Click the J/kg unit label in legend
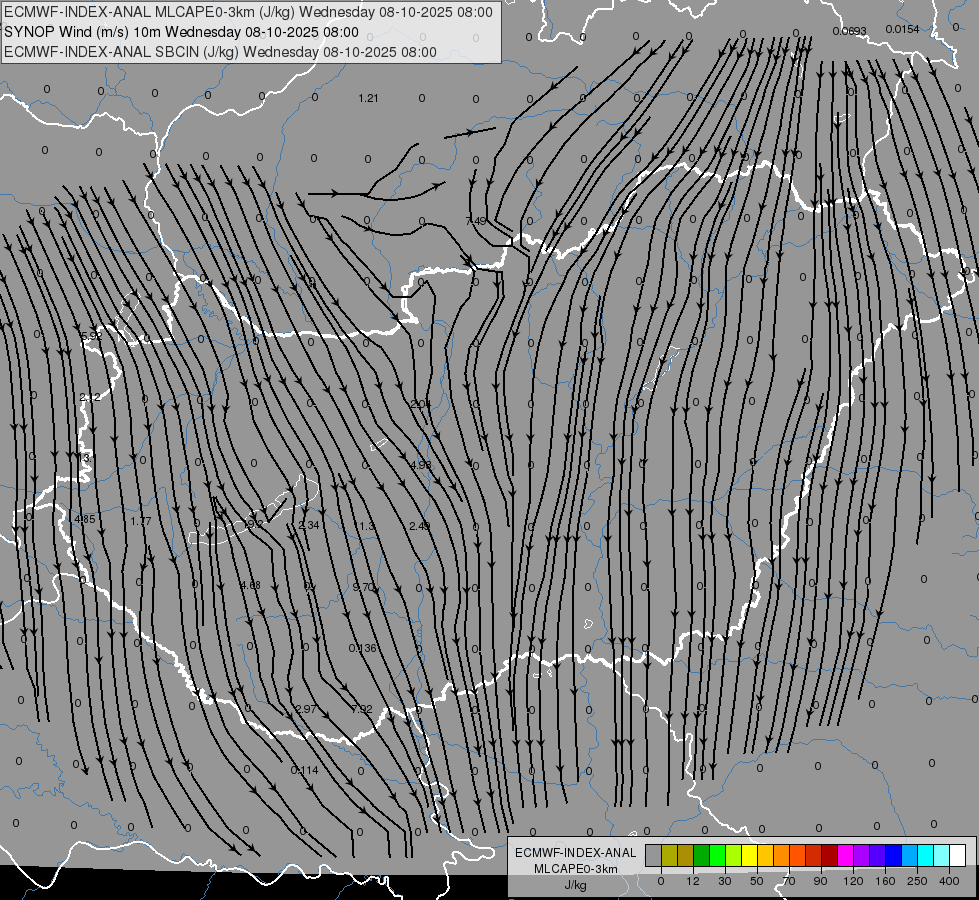979x900 pixels. (575, 885)
